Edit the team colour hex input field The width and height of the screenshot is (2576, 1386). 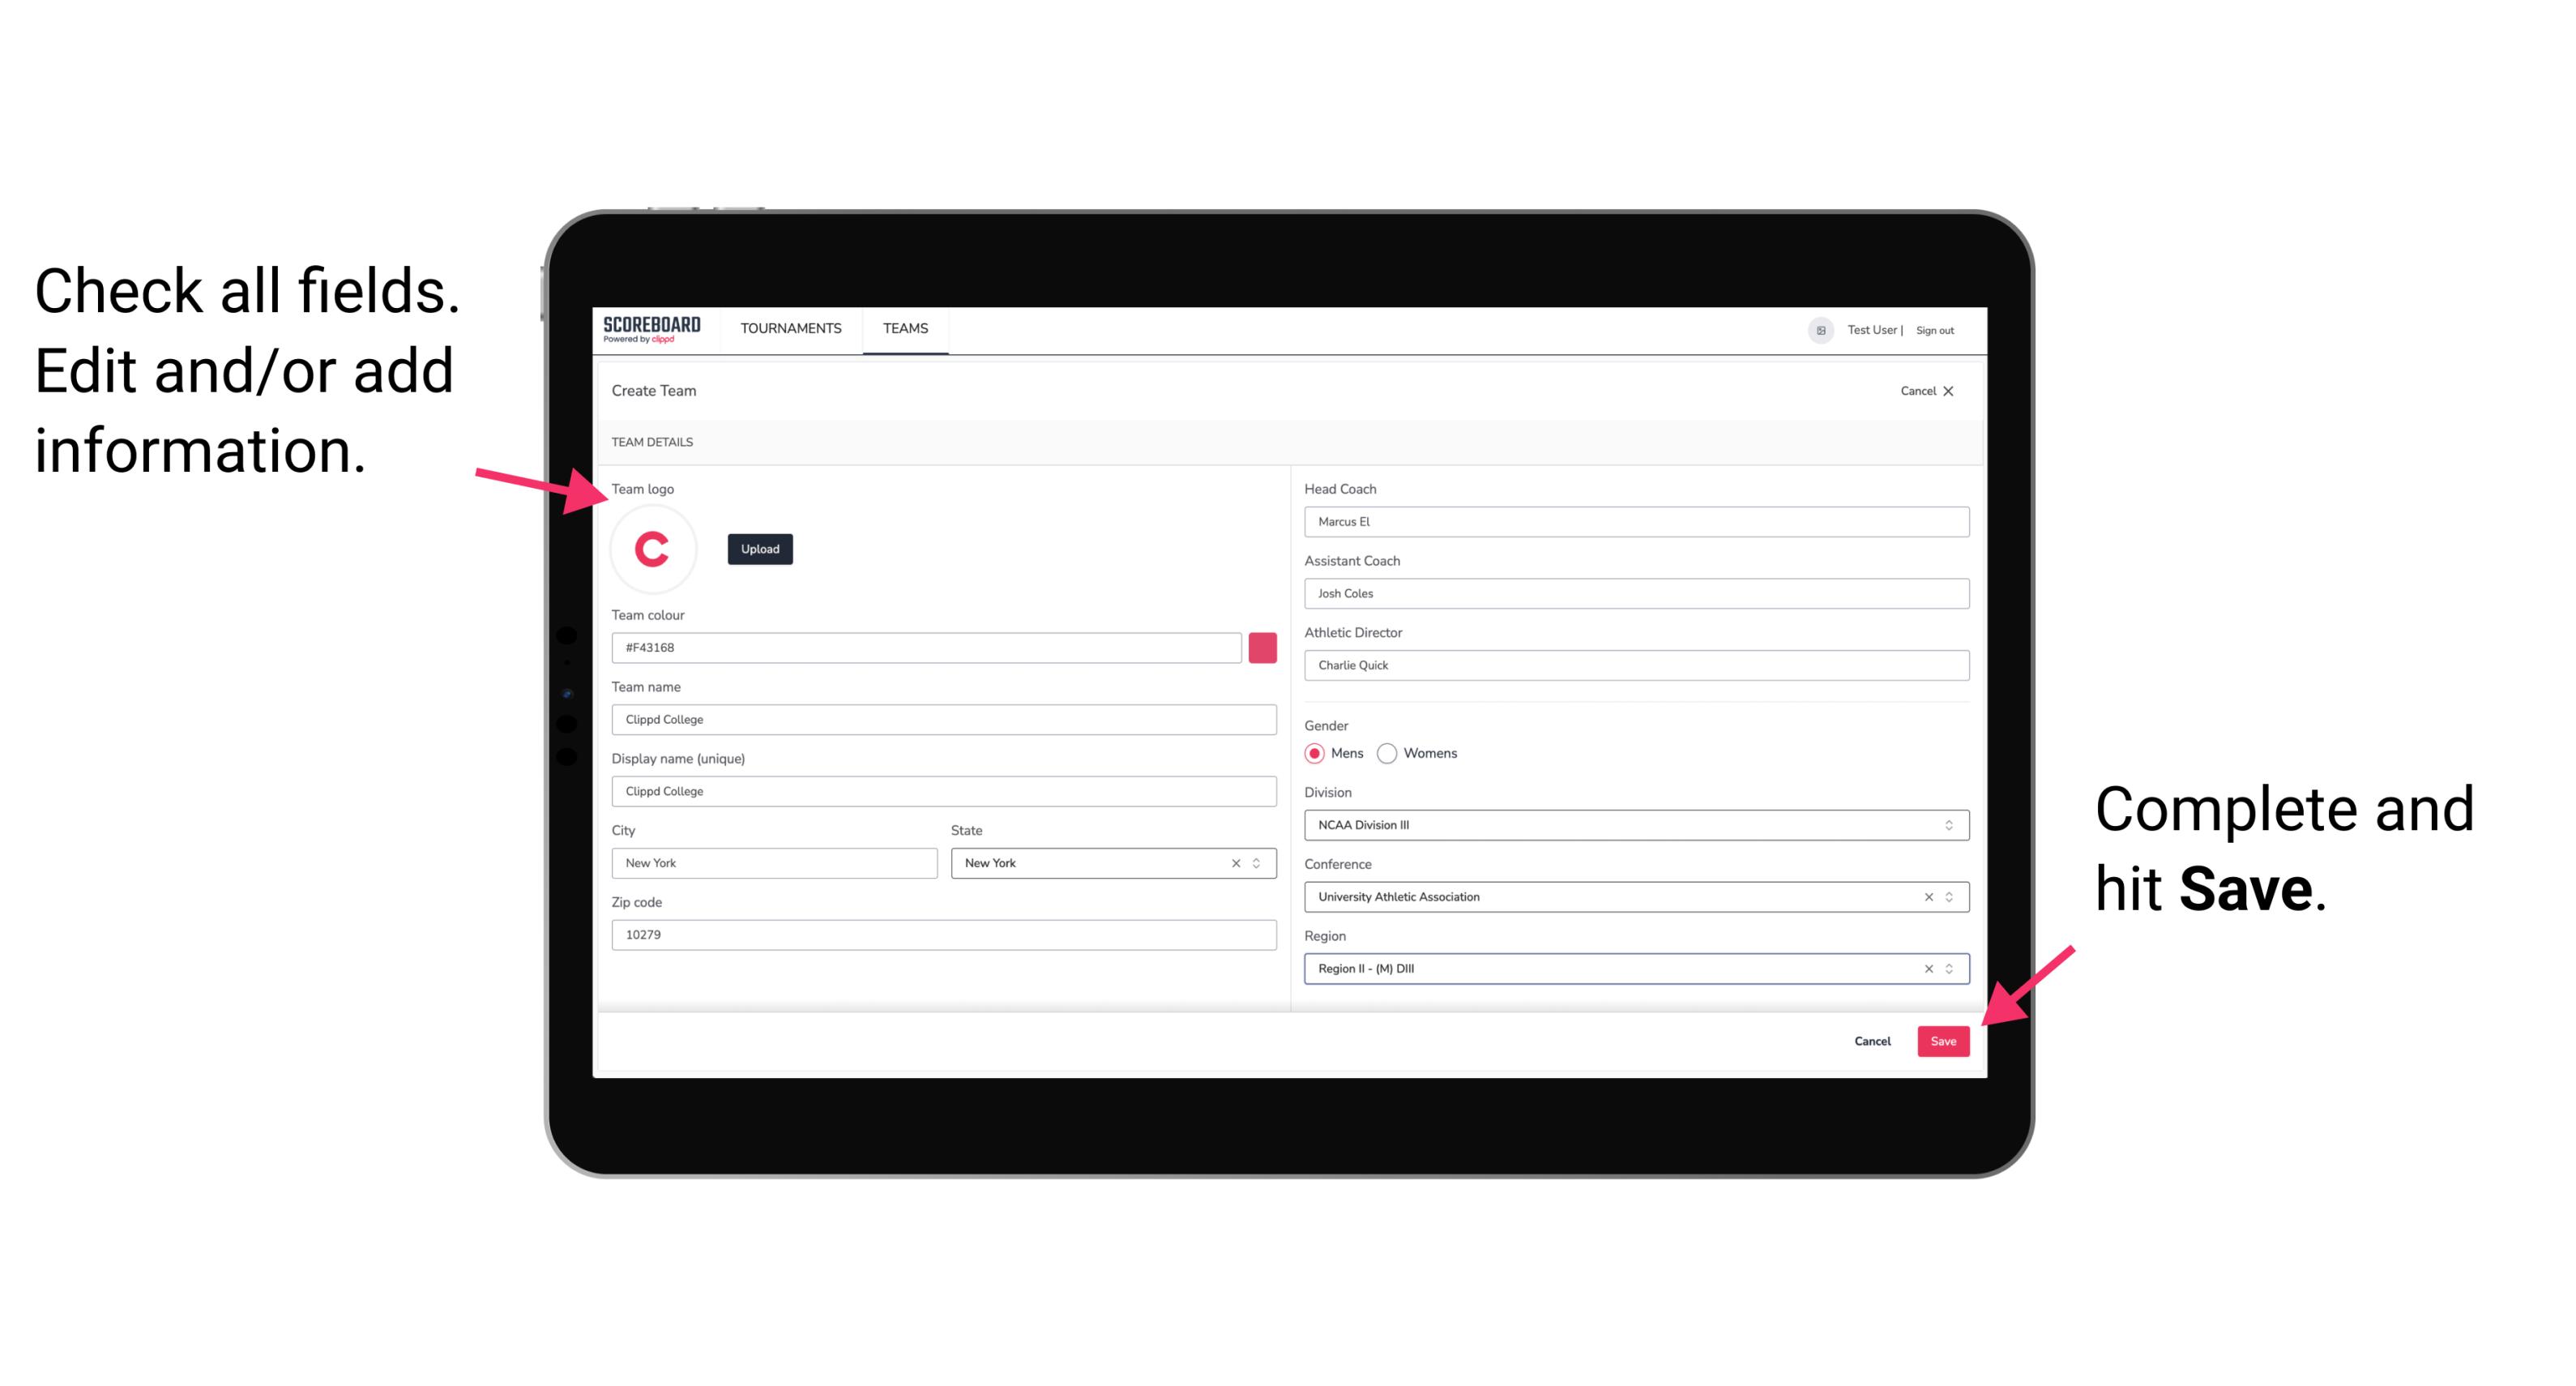coord(926,647)
